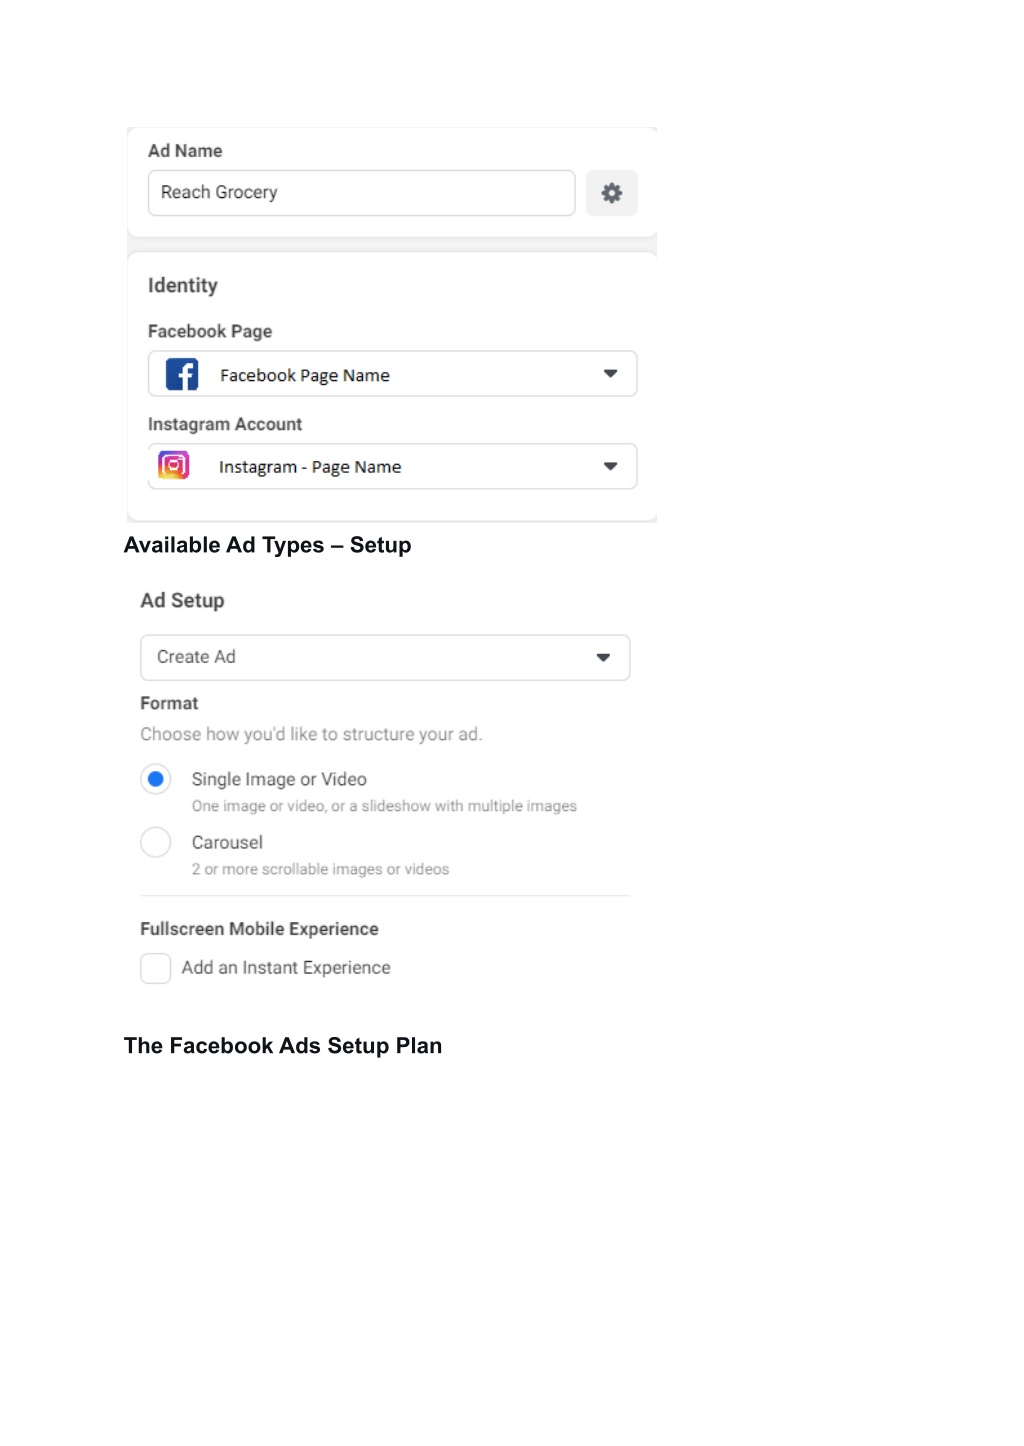
Task: Click the Facebook Page Name text
Action: 305,375
